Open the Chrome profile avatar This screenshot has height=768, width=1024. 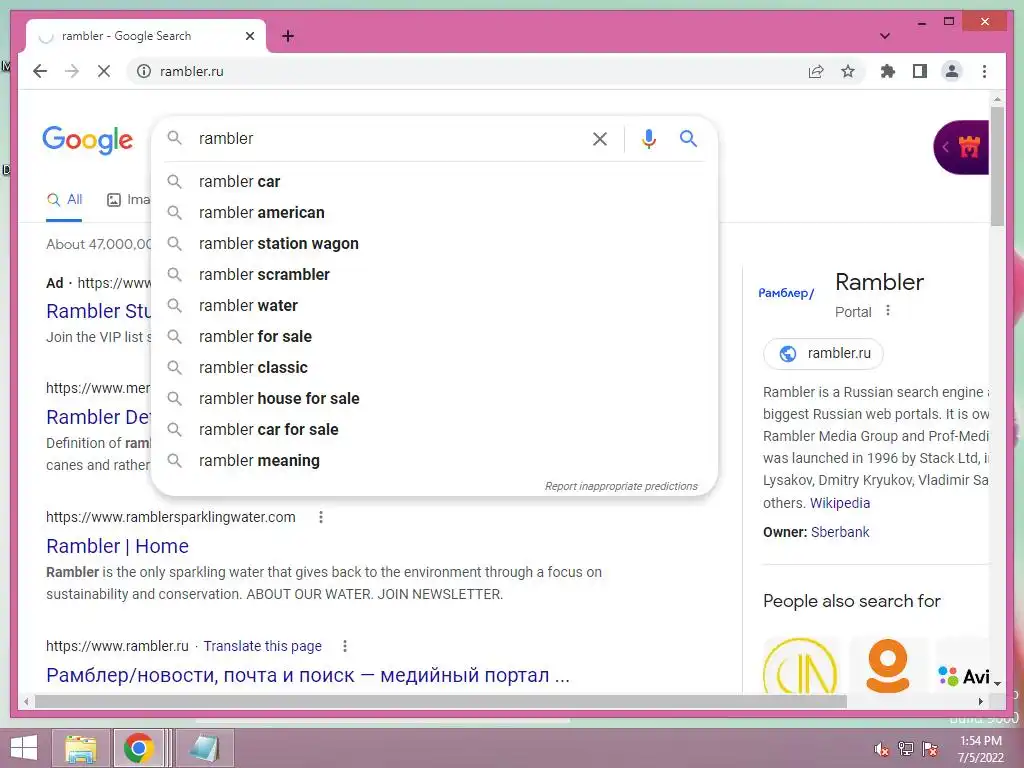pyautogui.click(x=952, y=71)
